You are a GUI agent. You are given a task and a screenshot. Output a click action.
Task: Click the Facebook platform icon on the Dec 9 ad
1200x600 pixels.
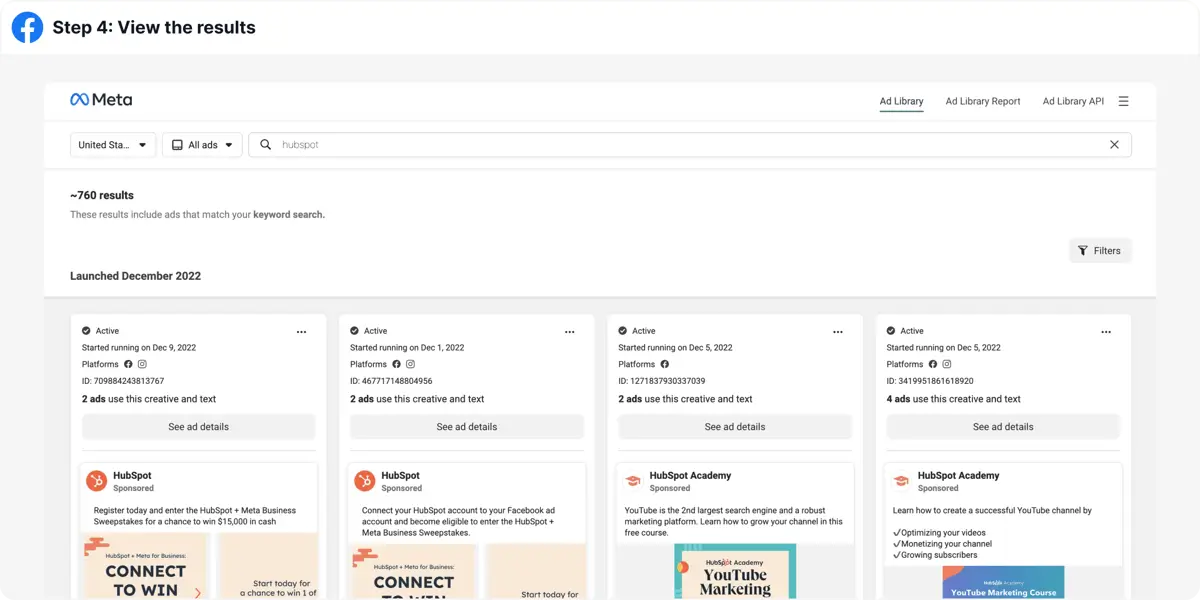tap(128, 365)
